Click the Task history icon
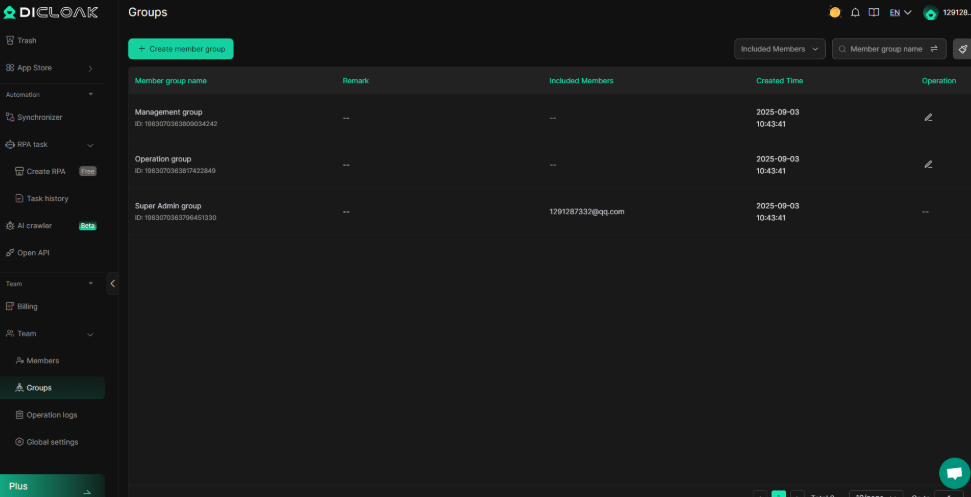The width and height of the screenshot is (971, 497). click(x=19, y=199)
